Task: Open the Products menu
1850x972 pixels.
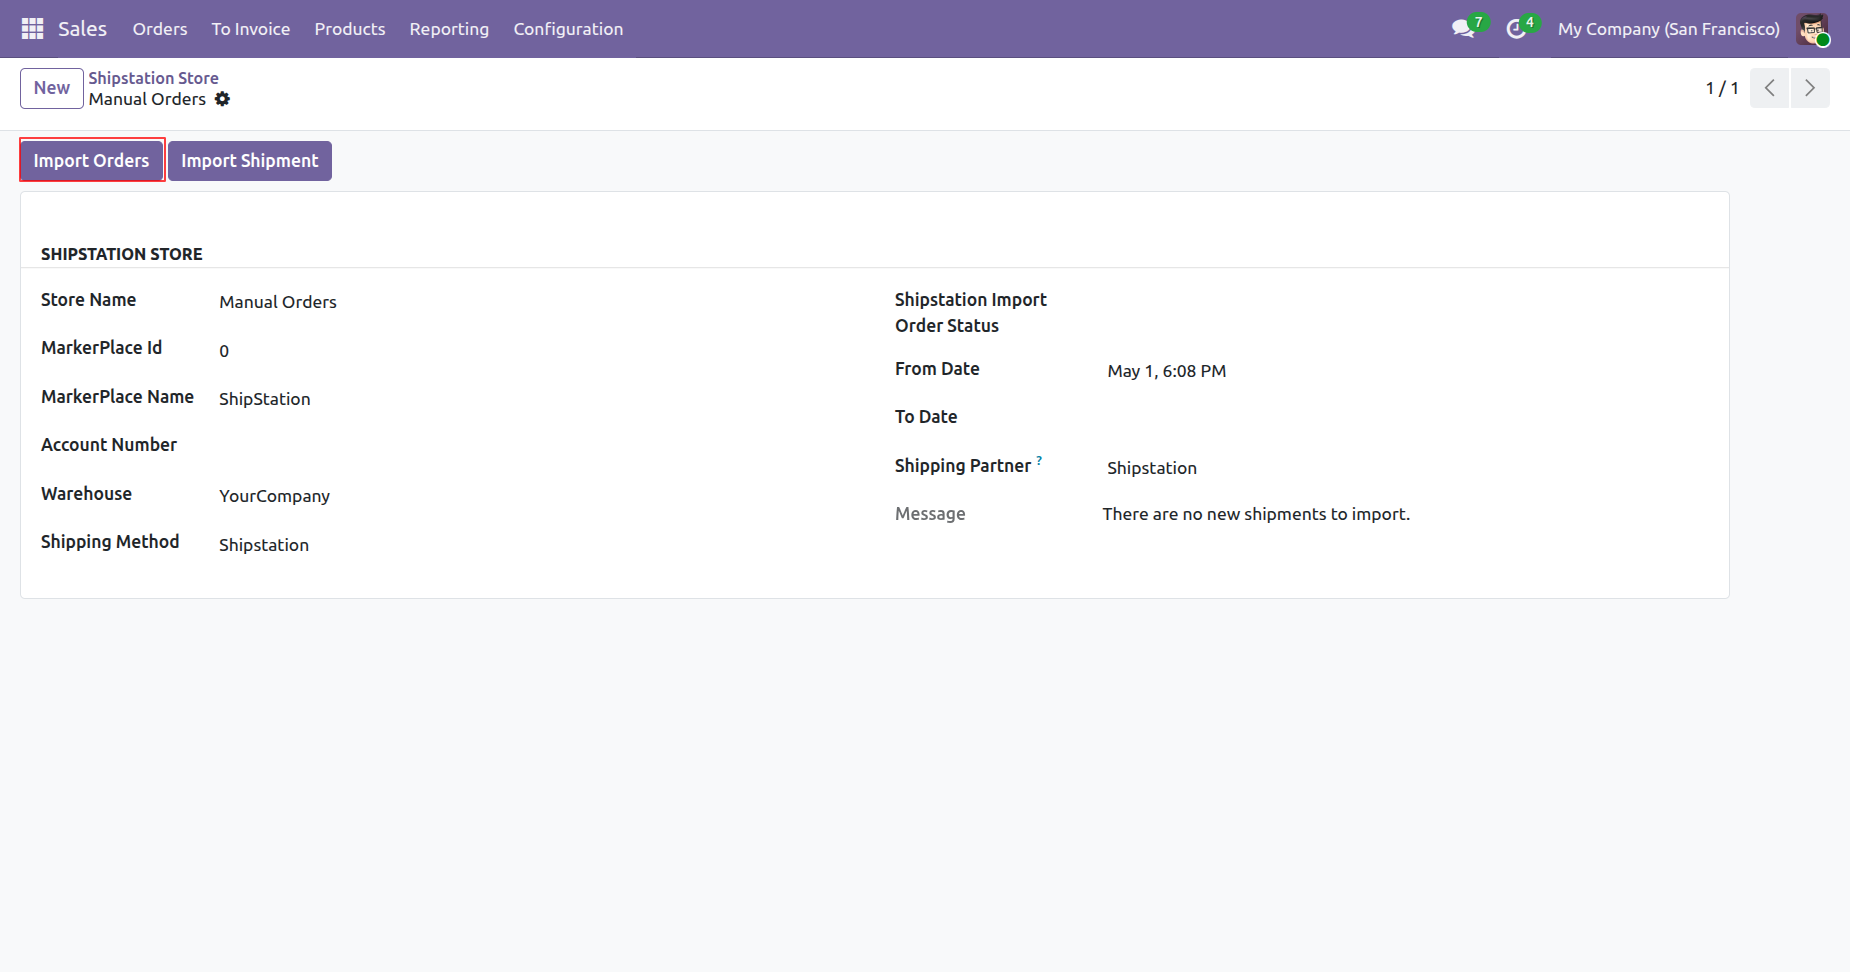Action: [x=350, y=29]
